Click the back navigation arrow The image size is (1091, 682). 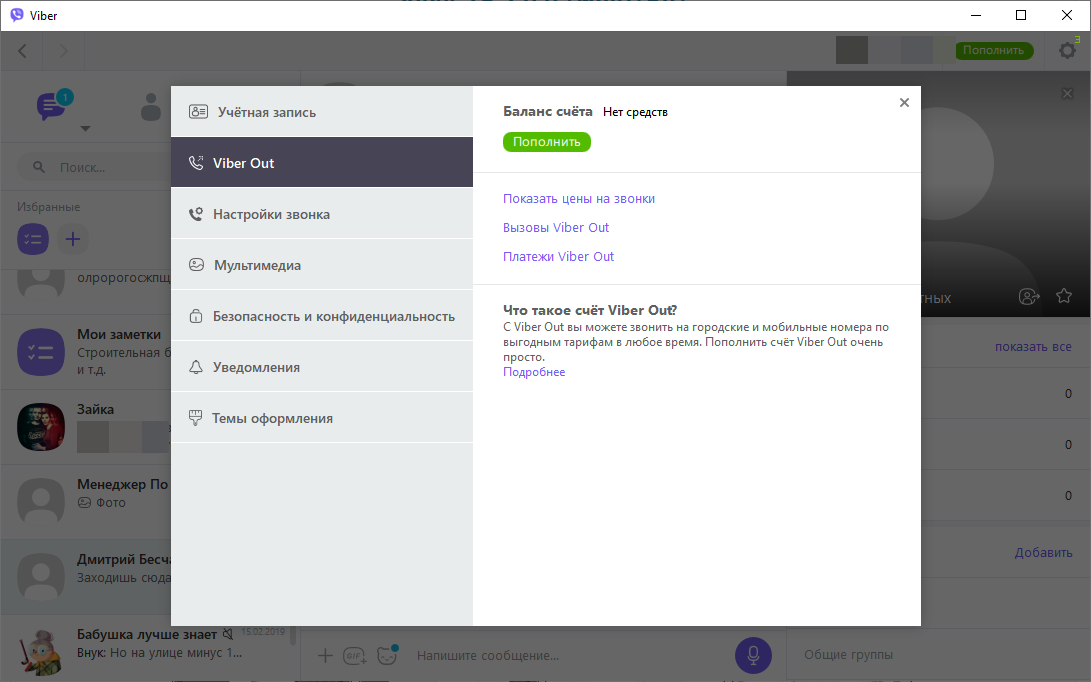click(23, 50)
